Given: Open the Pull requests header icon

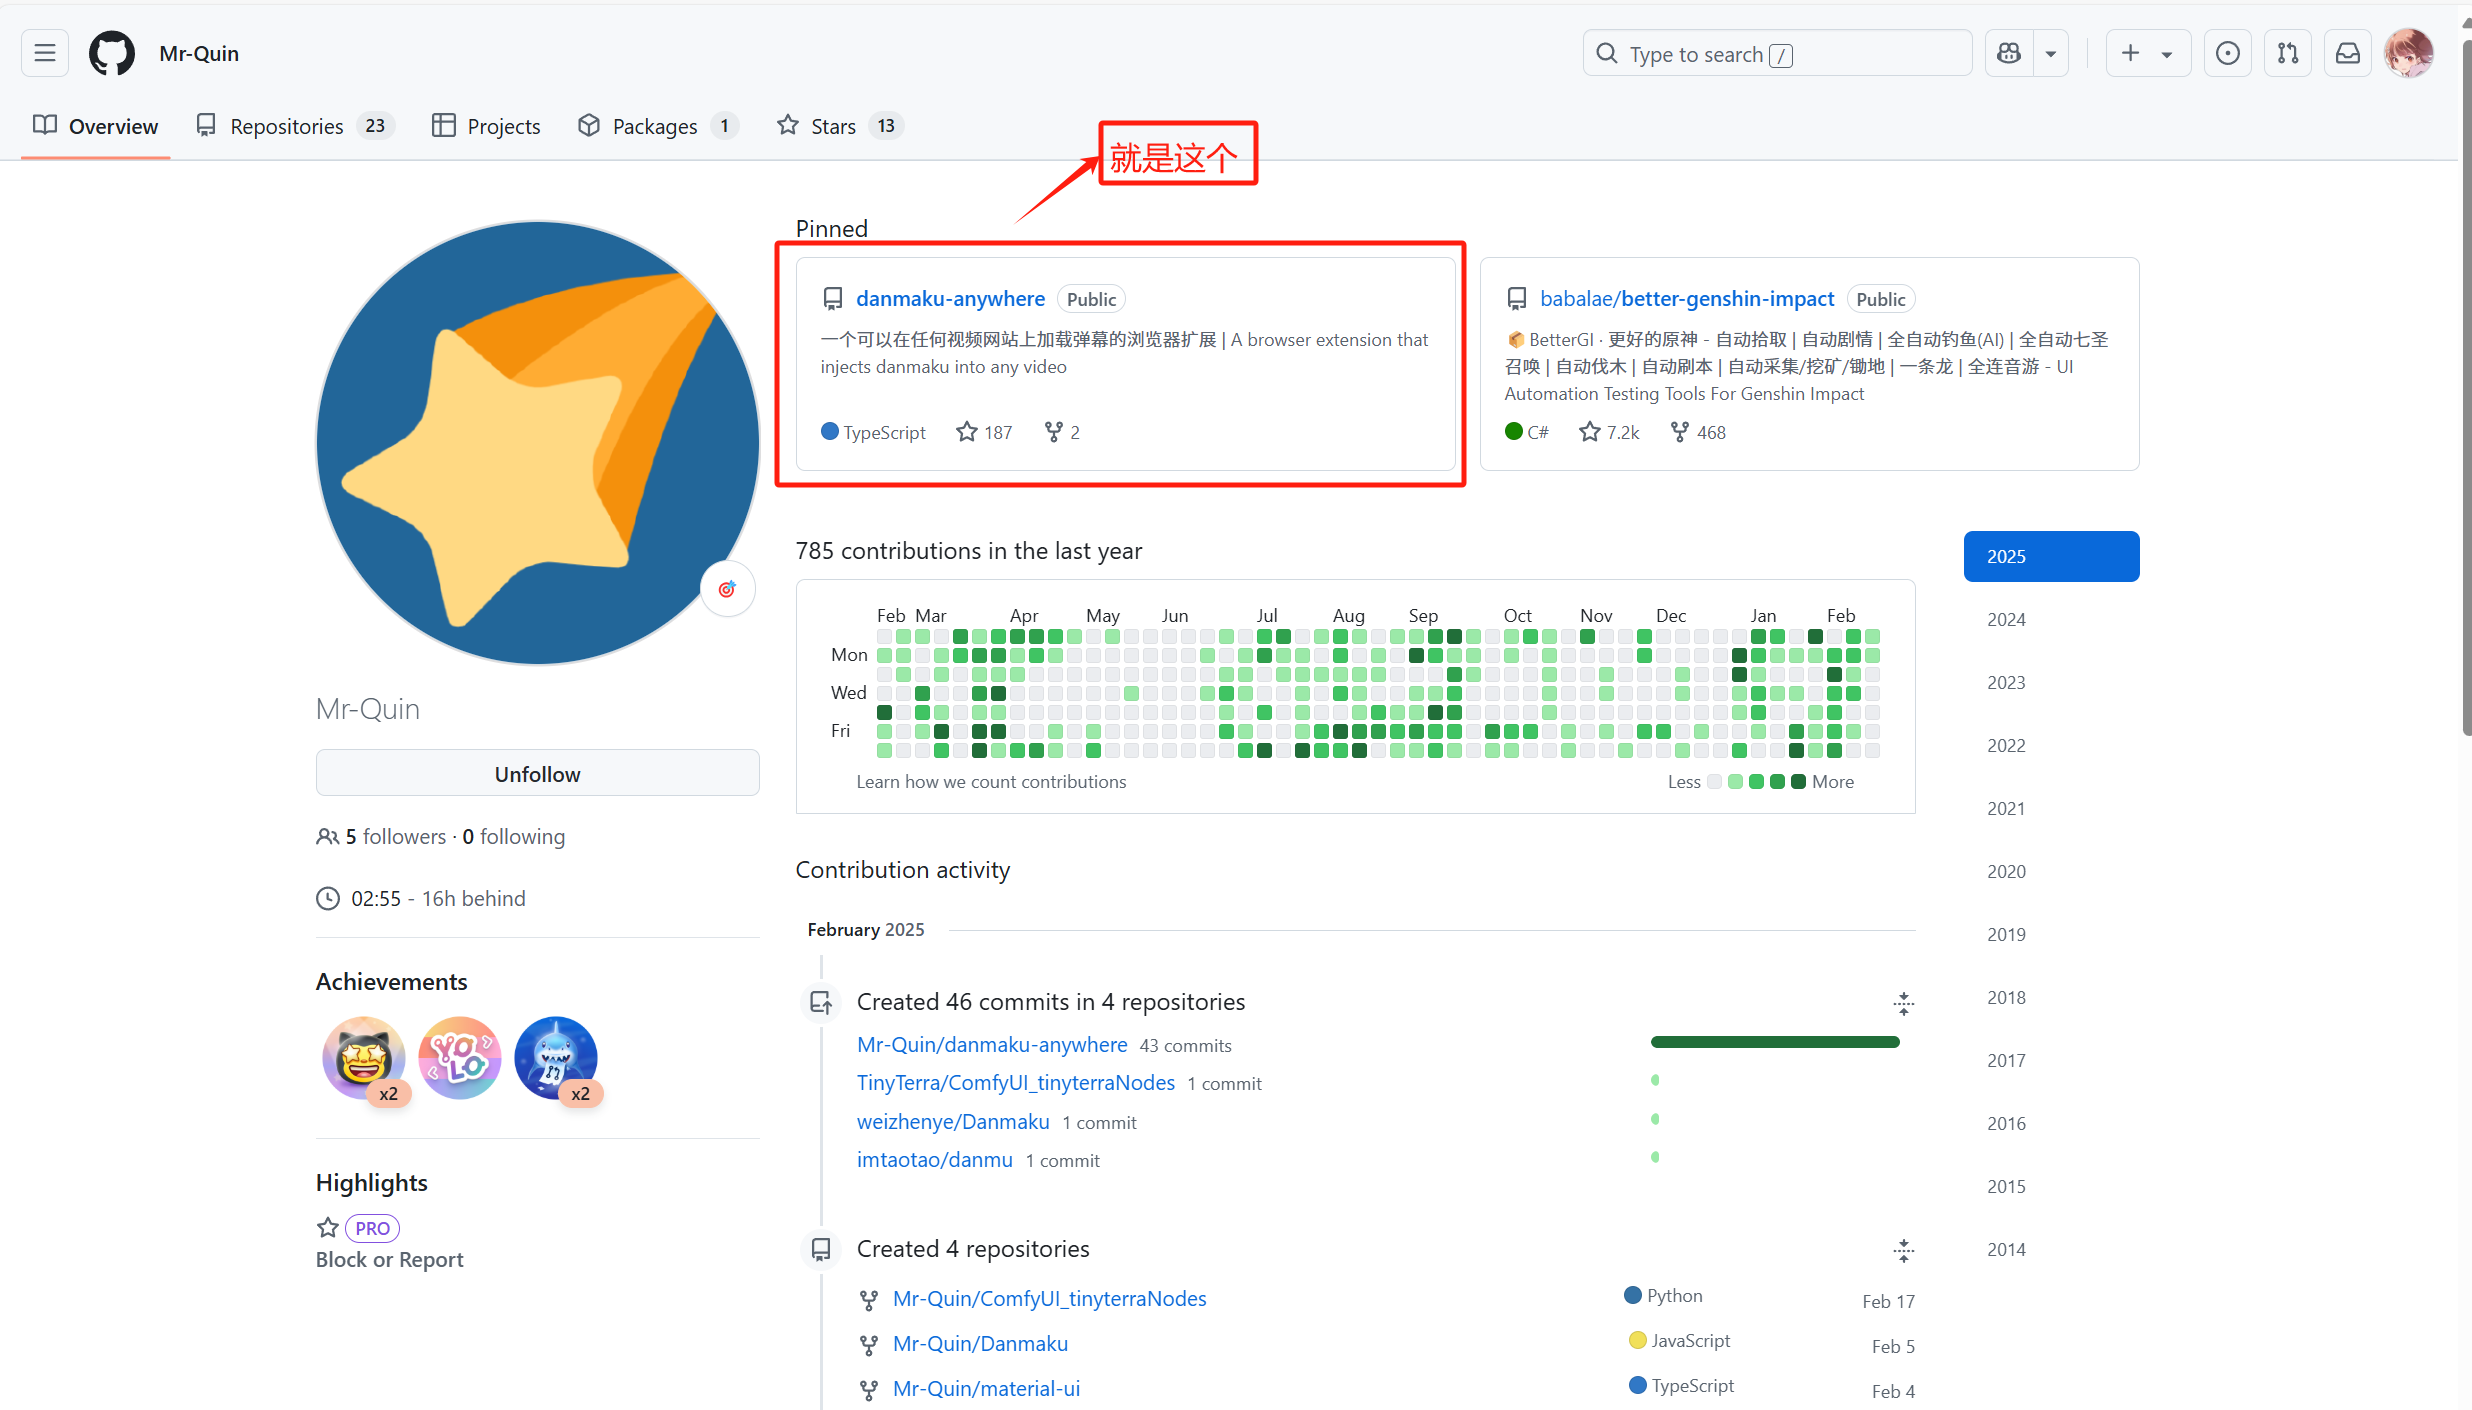Looking at the screenshot, I should (x=2288, y=53).
